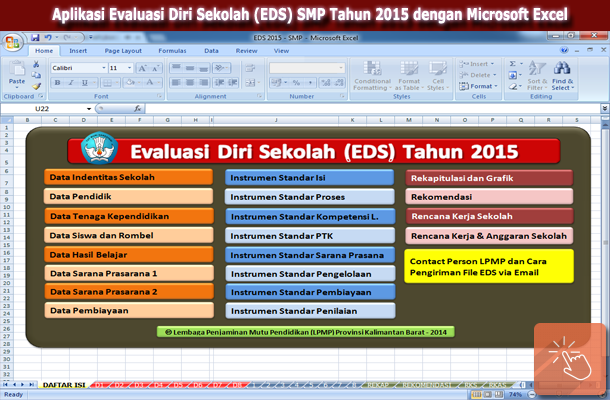
Task: Open Sort & Filter options
Action: tap(537, 76)
